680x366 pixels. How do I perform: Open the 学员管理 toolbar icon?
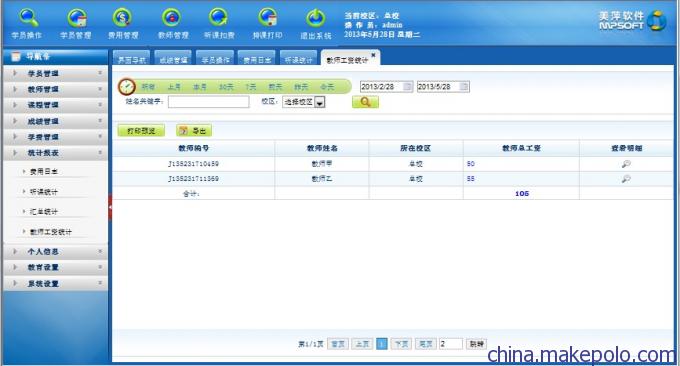click(77, 18)
